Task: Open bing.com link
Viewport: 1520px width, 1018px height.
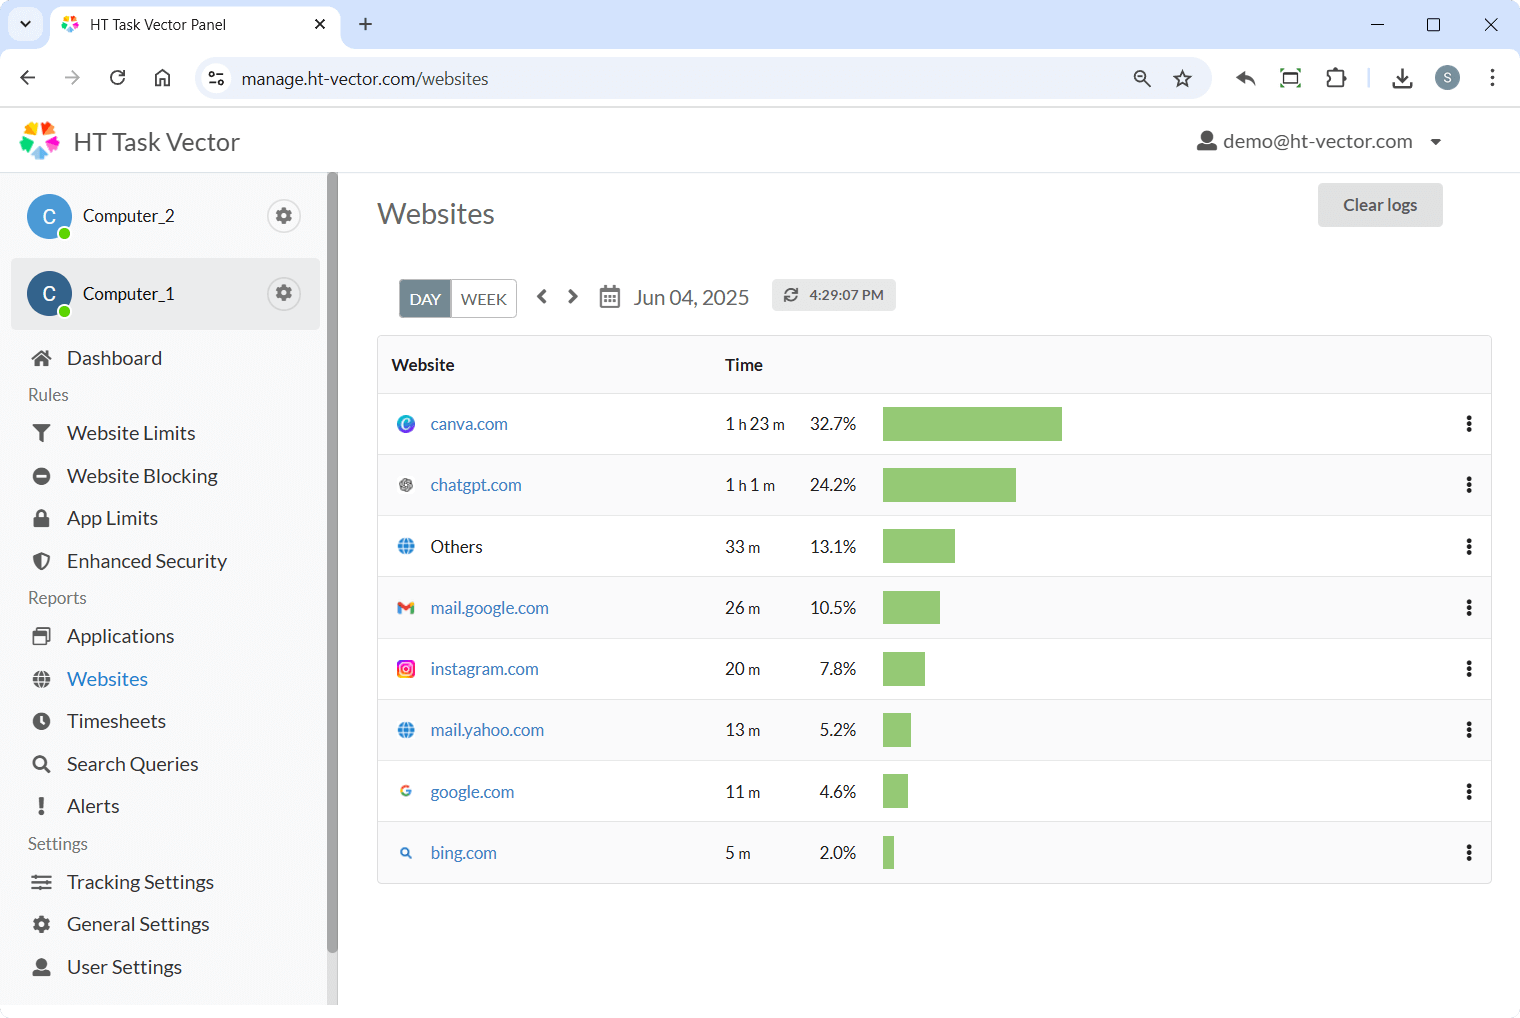Action: pyautogui.click(x=463, y=853)
